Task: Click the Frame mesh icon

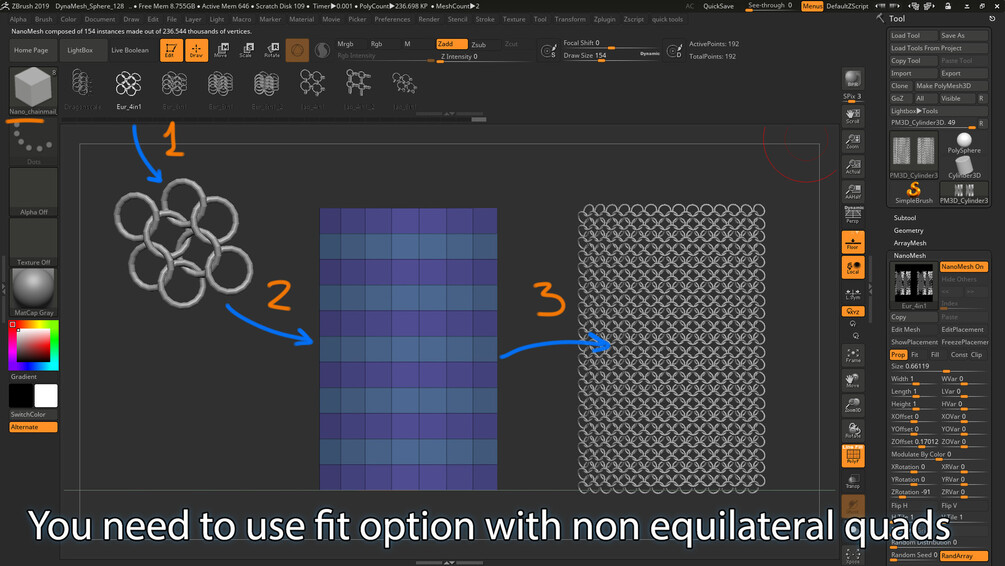Action: [852, 355]
